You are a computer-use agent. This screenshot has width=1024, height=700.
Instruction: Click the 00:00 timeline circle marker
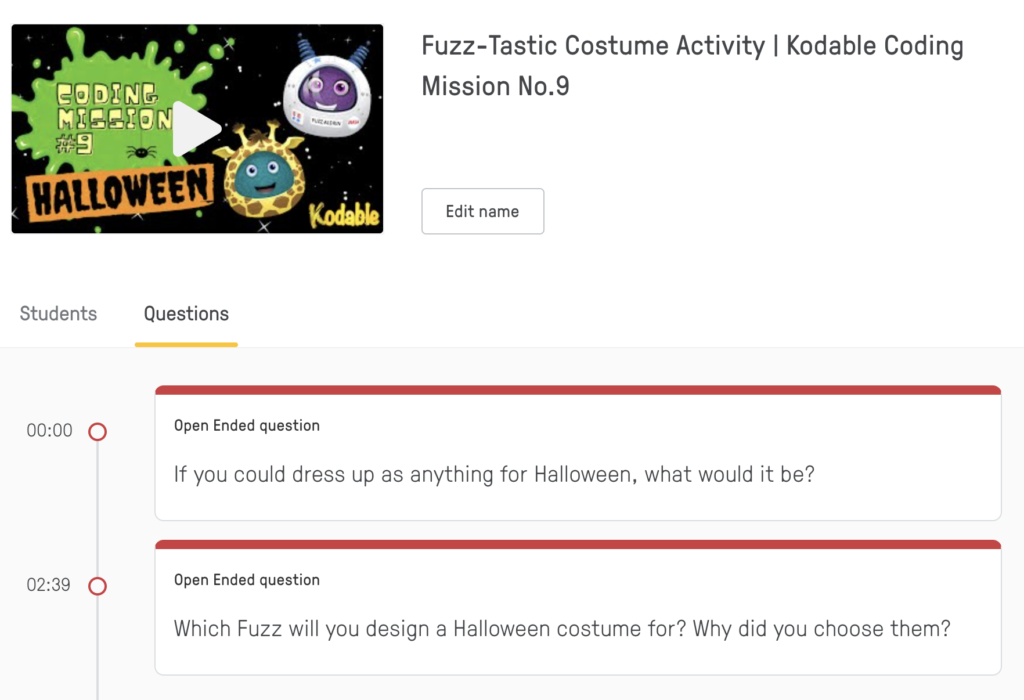click(x=97, y=432)
